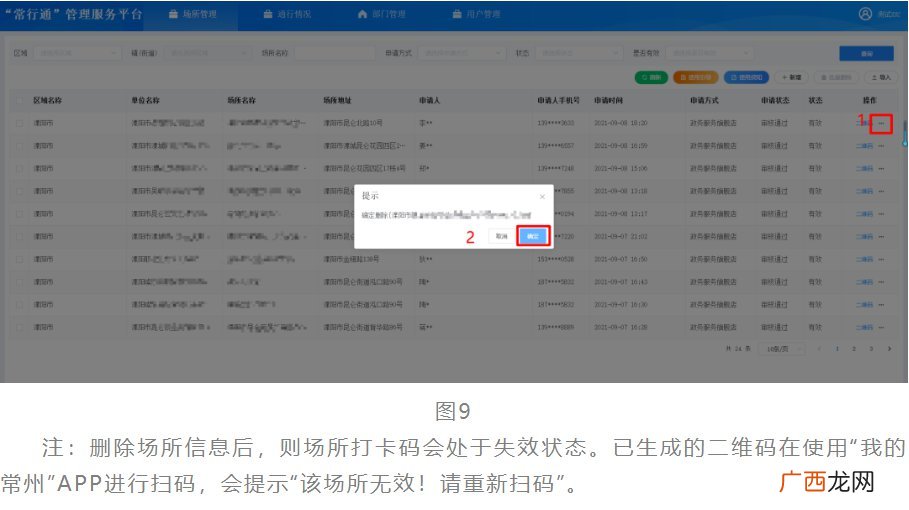Viewport: 909px width, 510px height.
Task: Open the 用户管理 tab
Action: tap(476, 14)
